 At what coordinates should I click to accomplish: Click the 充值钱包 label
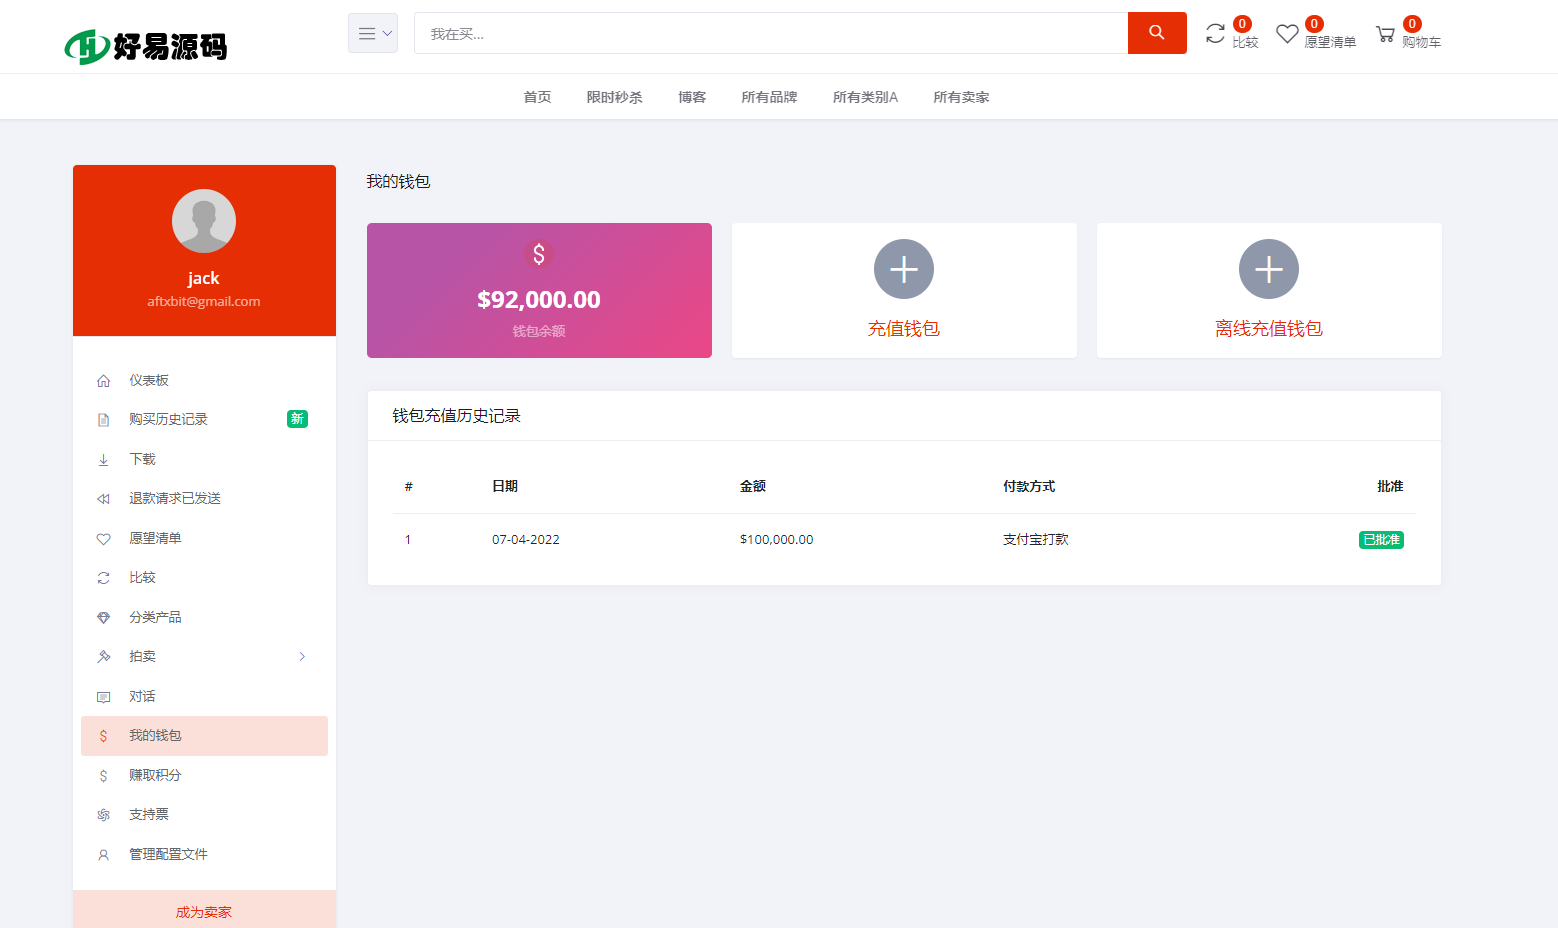coord(904,329)
